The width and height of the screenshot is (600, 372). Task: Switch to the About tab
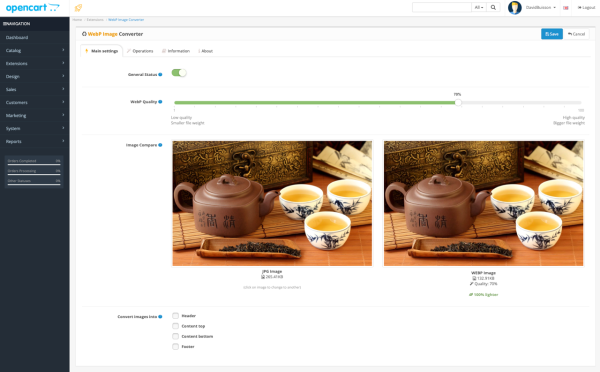(x=205, y=51)
